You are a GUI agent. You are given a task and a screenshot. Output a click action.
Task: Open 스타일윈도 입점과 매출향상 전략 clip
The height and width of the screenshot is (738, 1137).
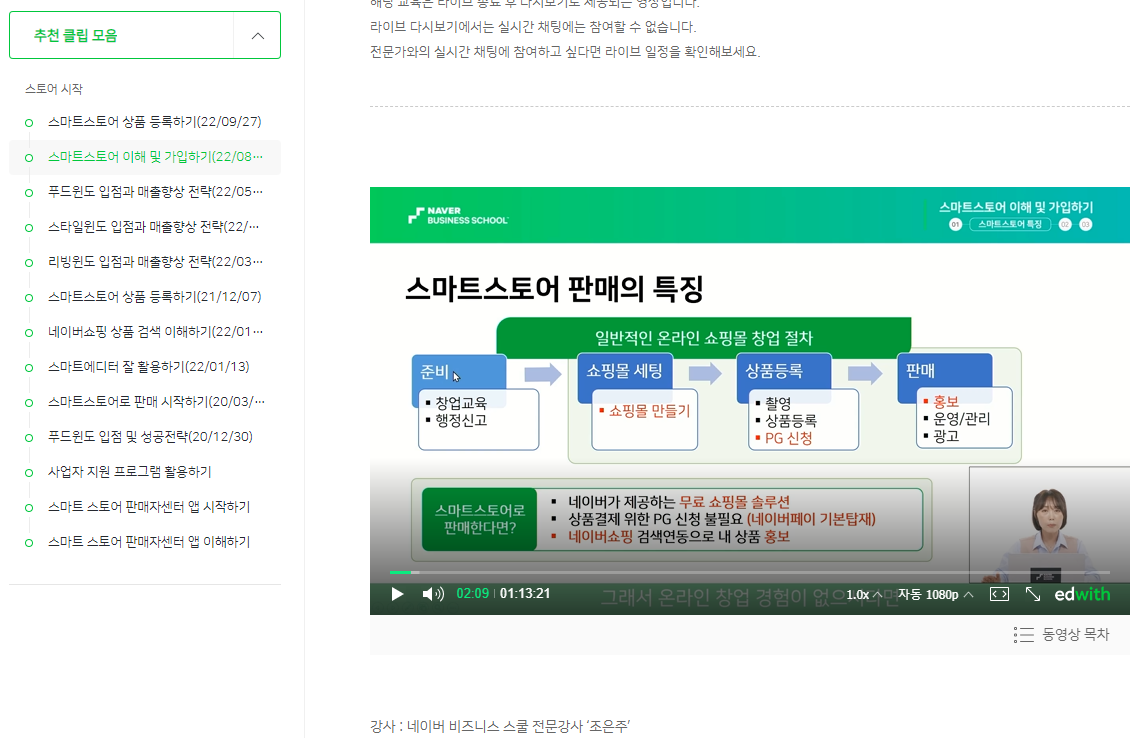(x=154, y=227)
